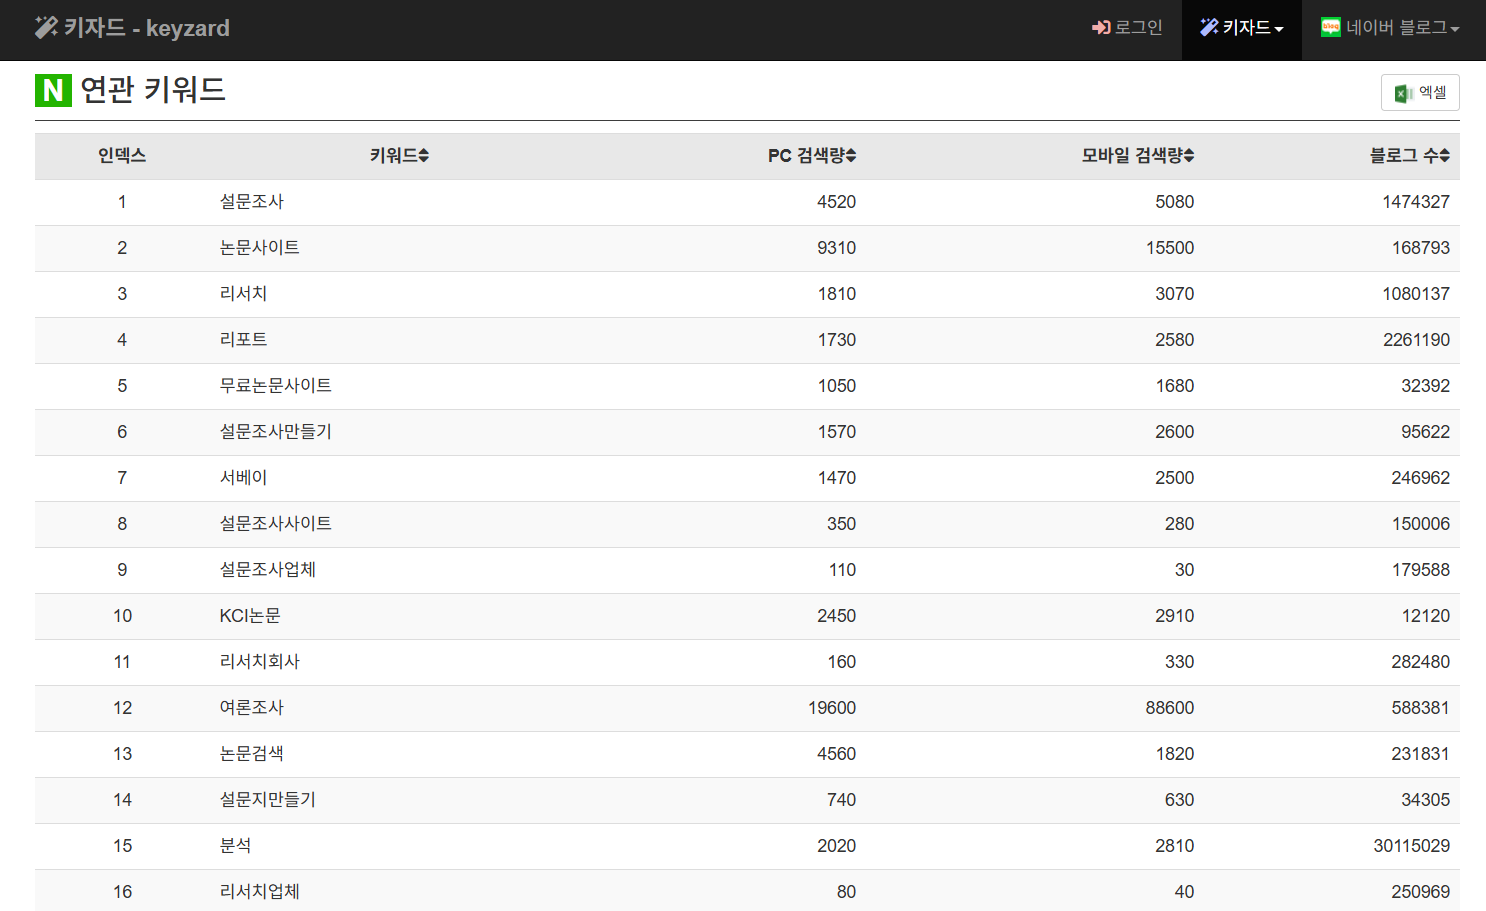Select the 인덱스 column header
This screenshot has height=911, width=1486.
pos(122,156)
